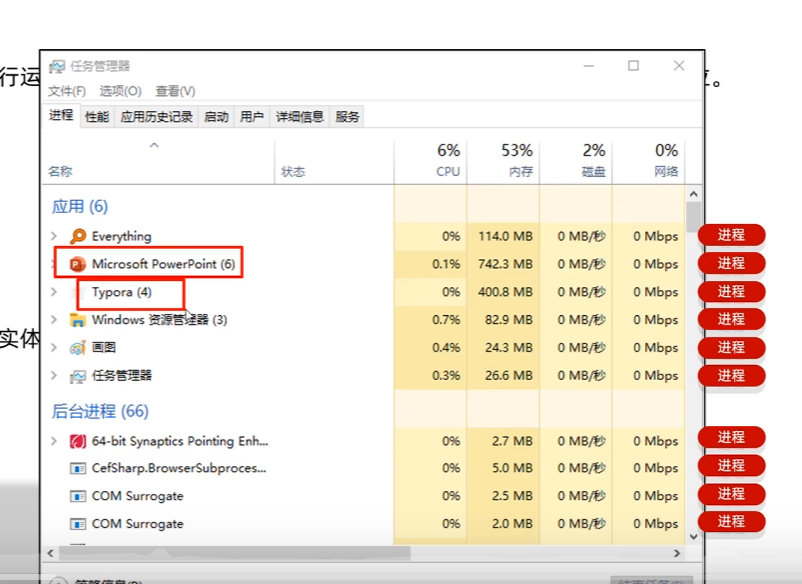Screen dimensions: 802x584
Task: Switch to the 用户 tab
Action: coord(252,117)
